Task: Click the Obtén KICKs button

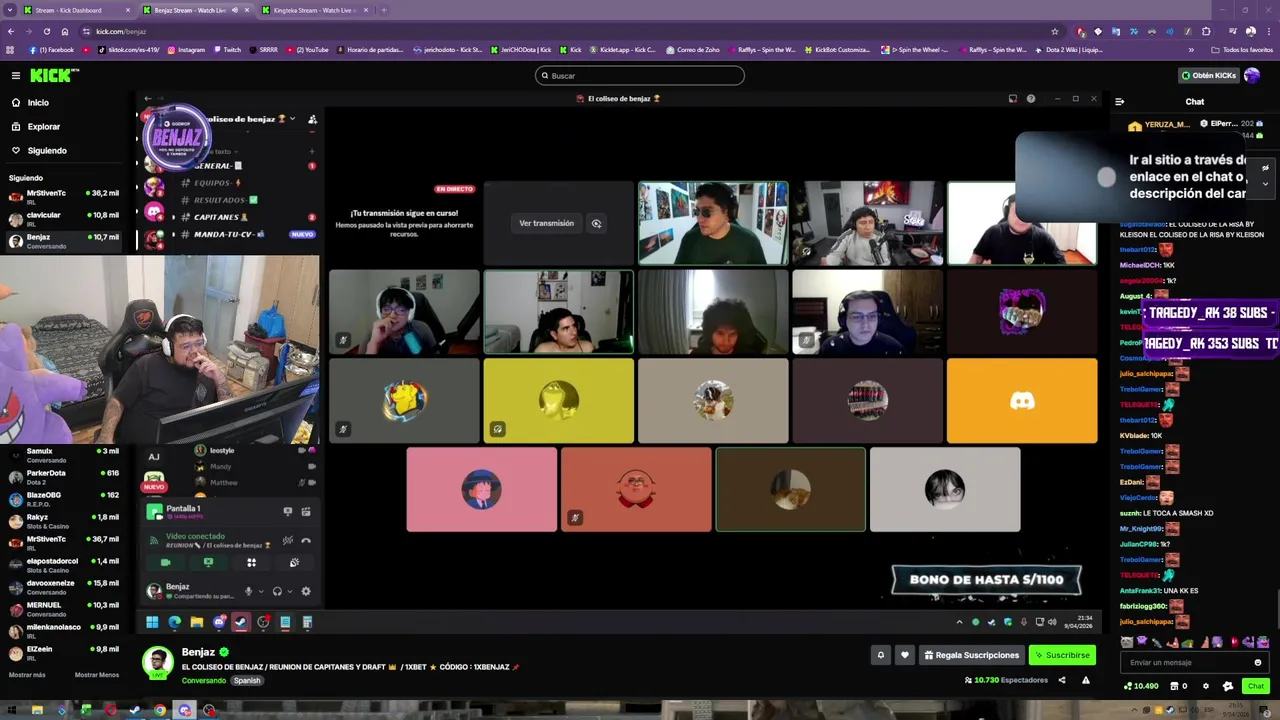Action: pos(1208,76)
